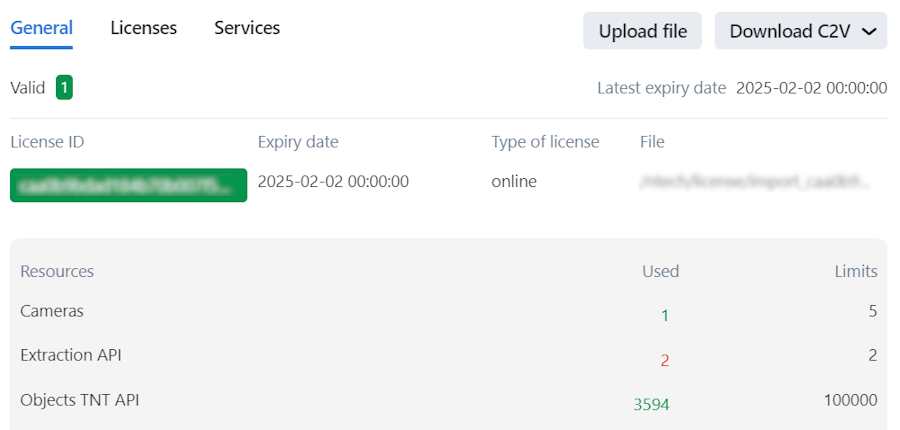Click the Extraction API used value 2
Screen dimensions: 900x430
(664, 360)
